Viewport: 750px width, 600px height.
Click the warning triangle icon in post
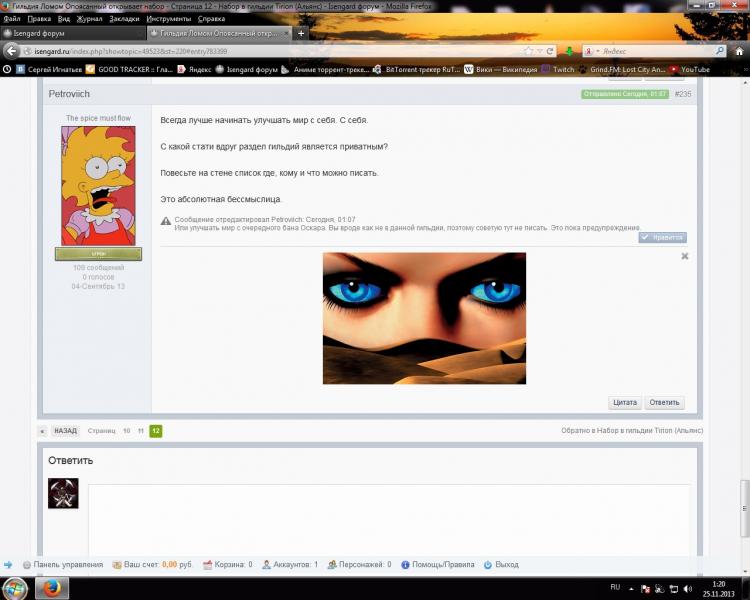(x=166, y=221)
